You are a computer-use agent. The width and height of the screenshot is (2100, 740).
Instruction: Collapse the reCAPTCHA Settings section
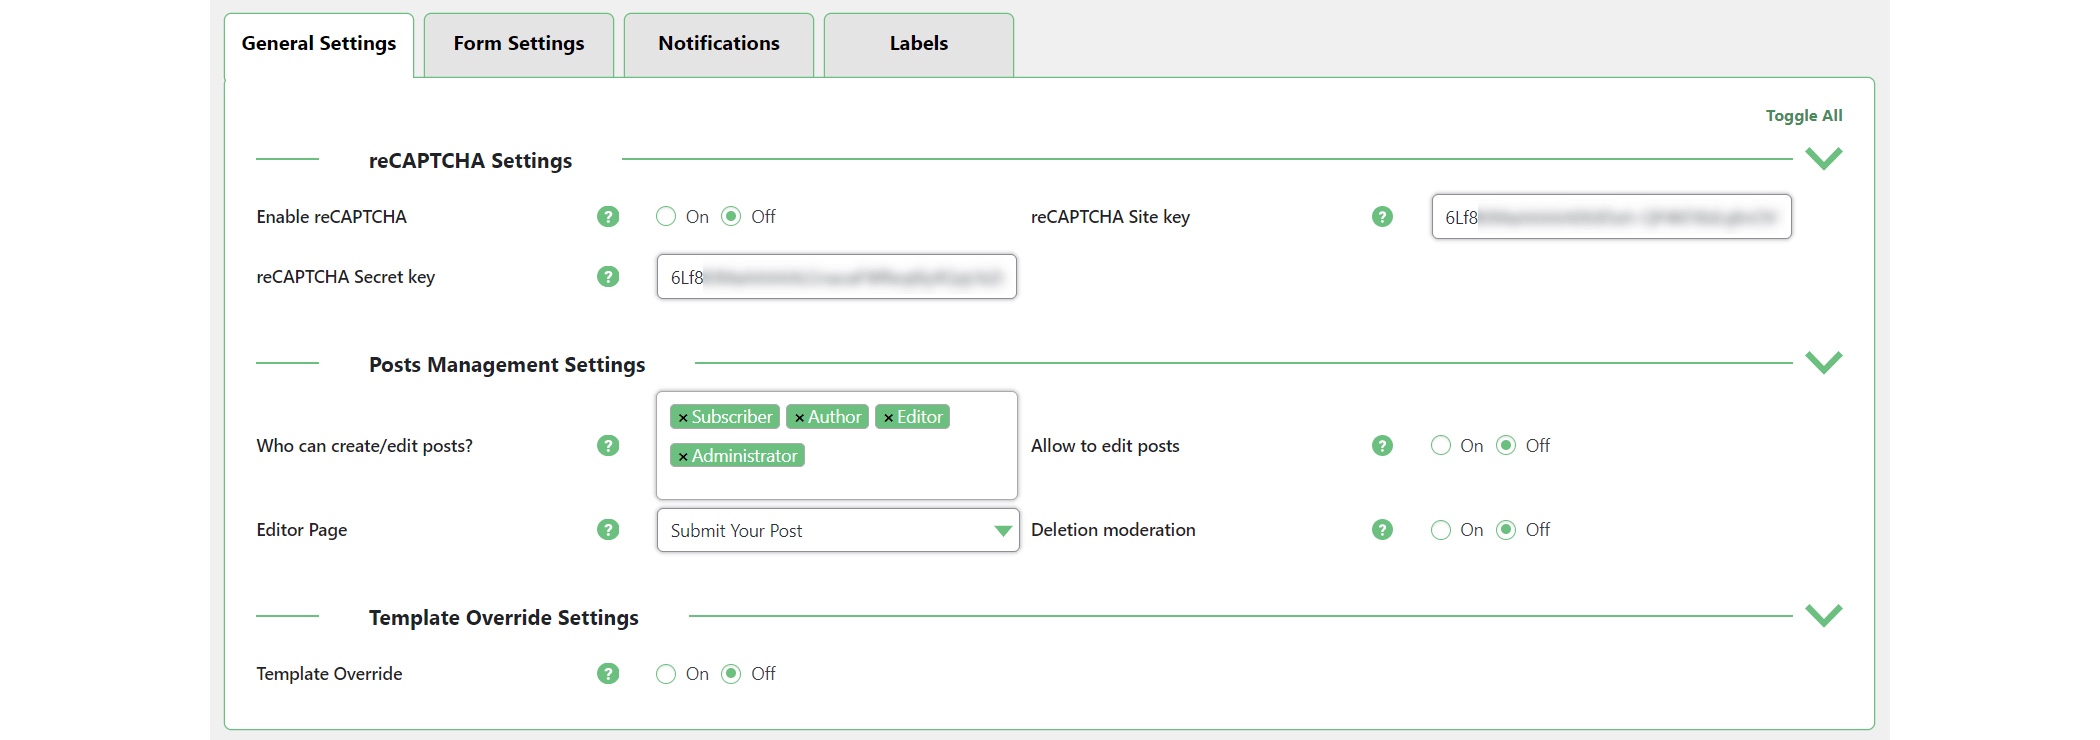pos(1823,159)
